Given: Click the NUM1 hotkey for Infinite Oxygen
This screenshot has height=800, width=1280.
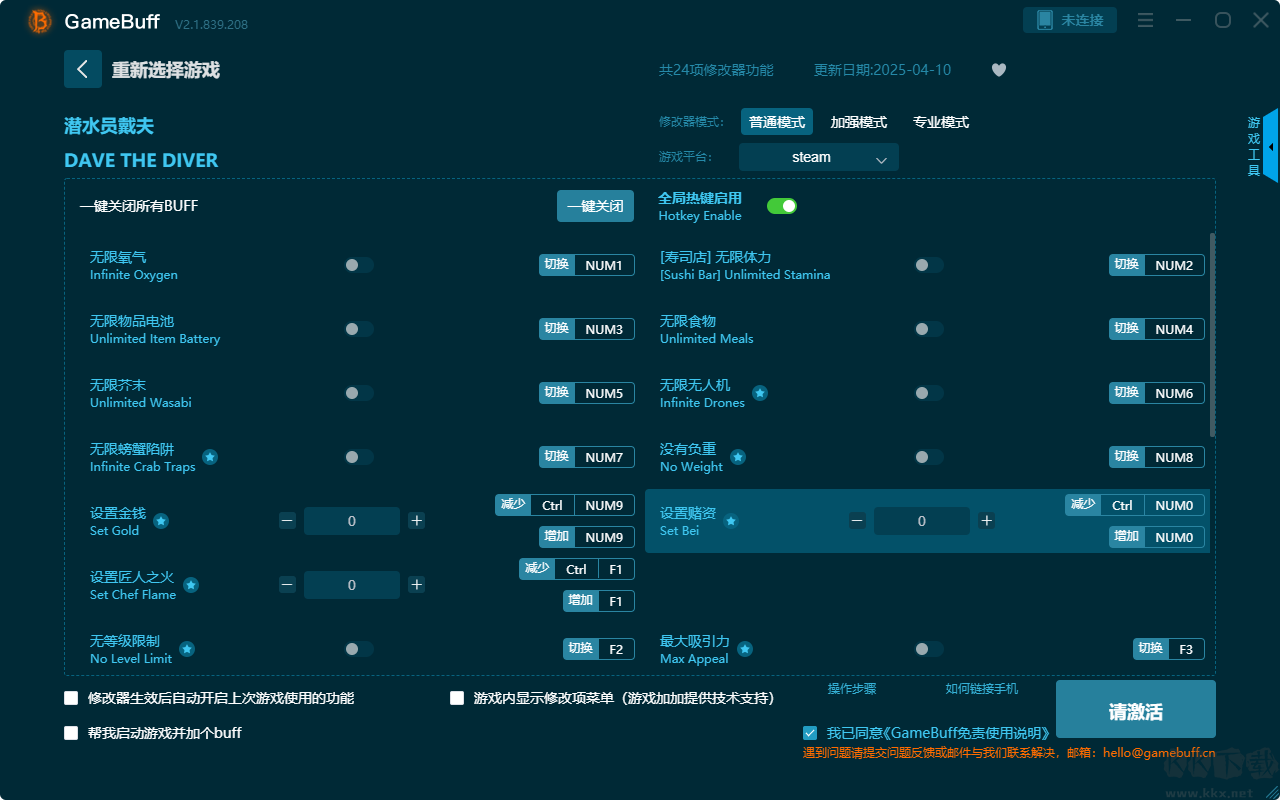Looking at the screenshot, I should click(604, 265).
